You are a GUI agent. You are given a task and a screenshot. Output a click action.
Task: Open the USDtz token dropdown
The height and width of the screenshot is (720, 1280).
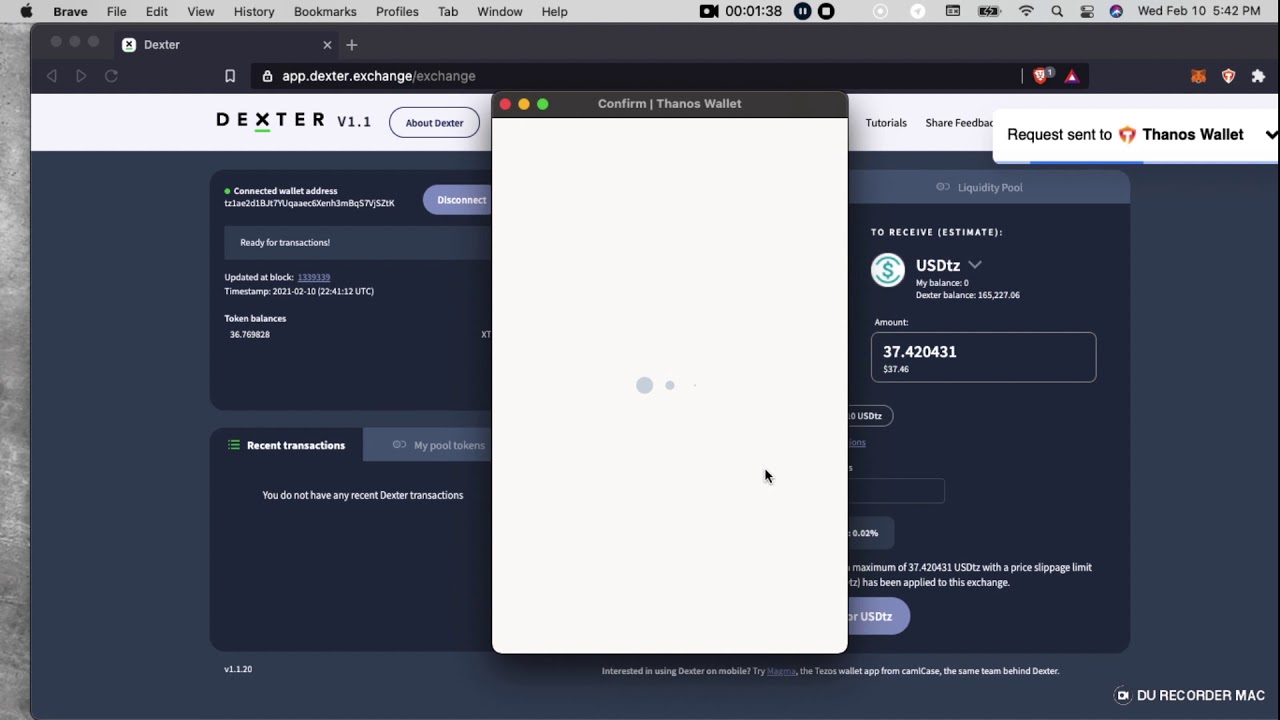click(975, 265)
